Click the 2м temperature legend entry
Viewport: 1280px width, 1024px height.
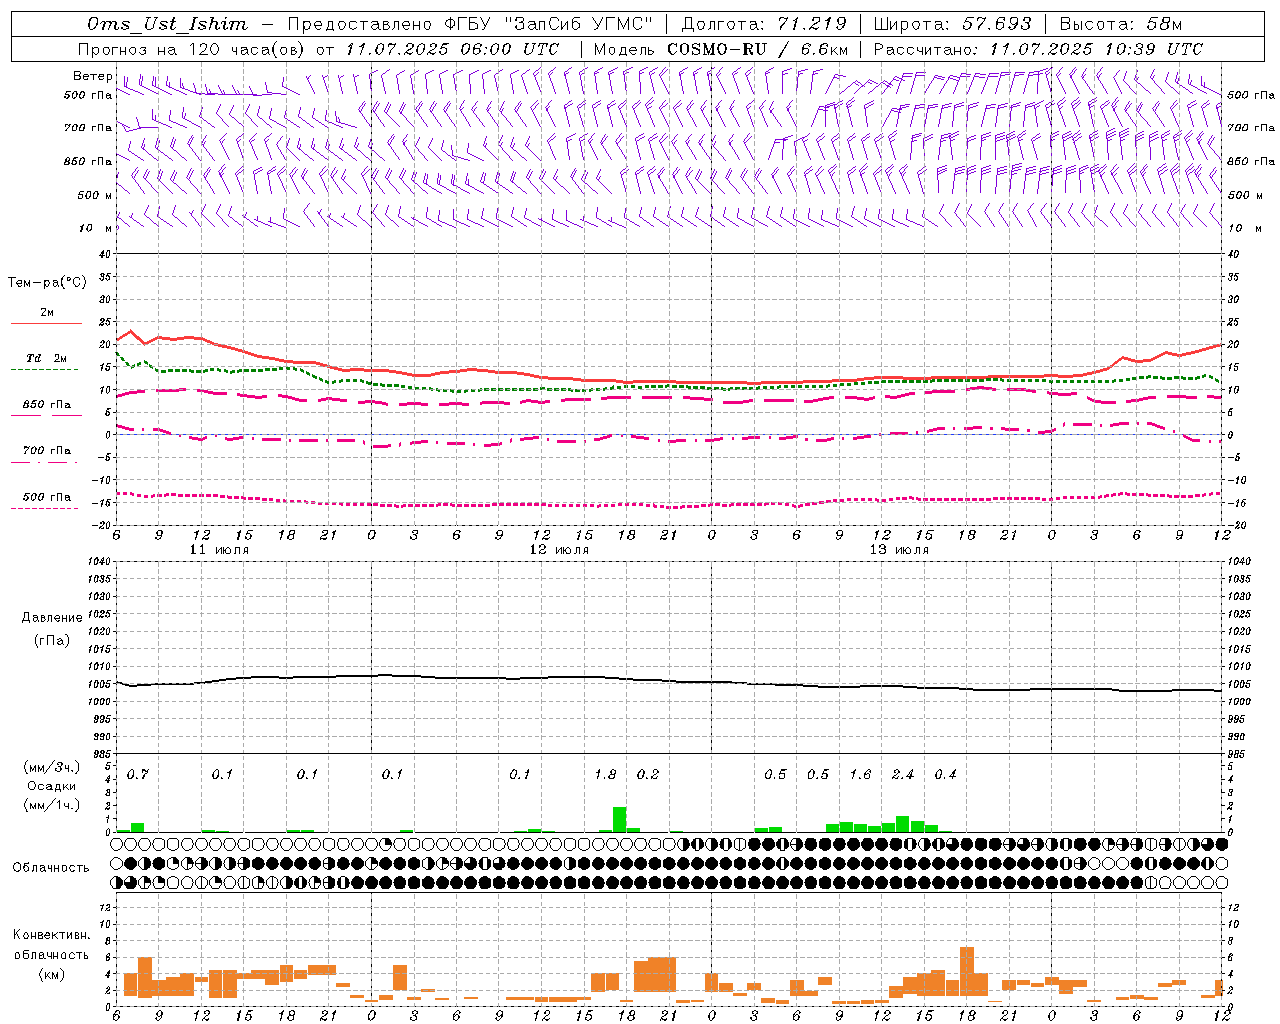coord(47,313)
